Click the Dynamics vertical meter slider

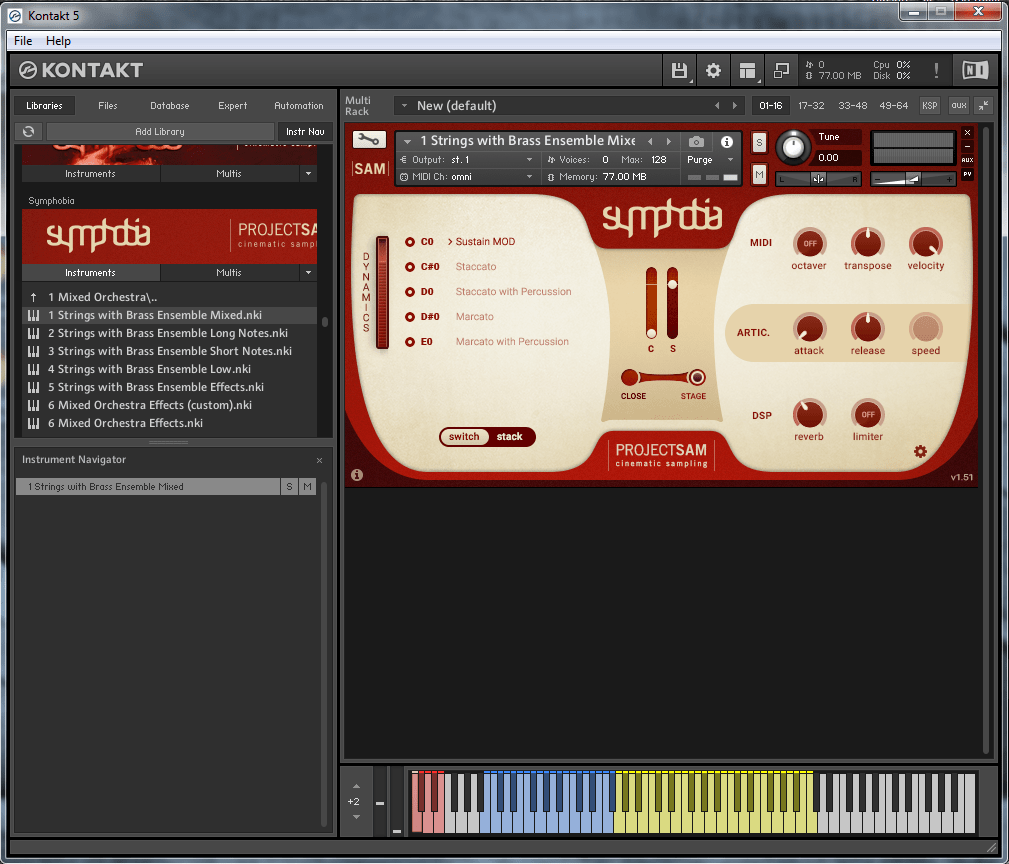coord(382,292)
